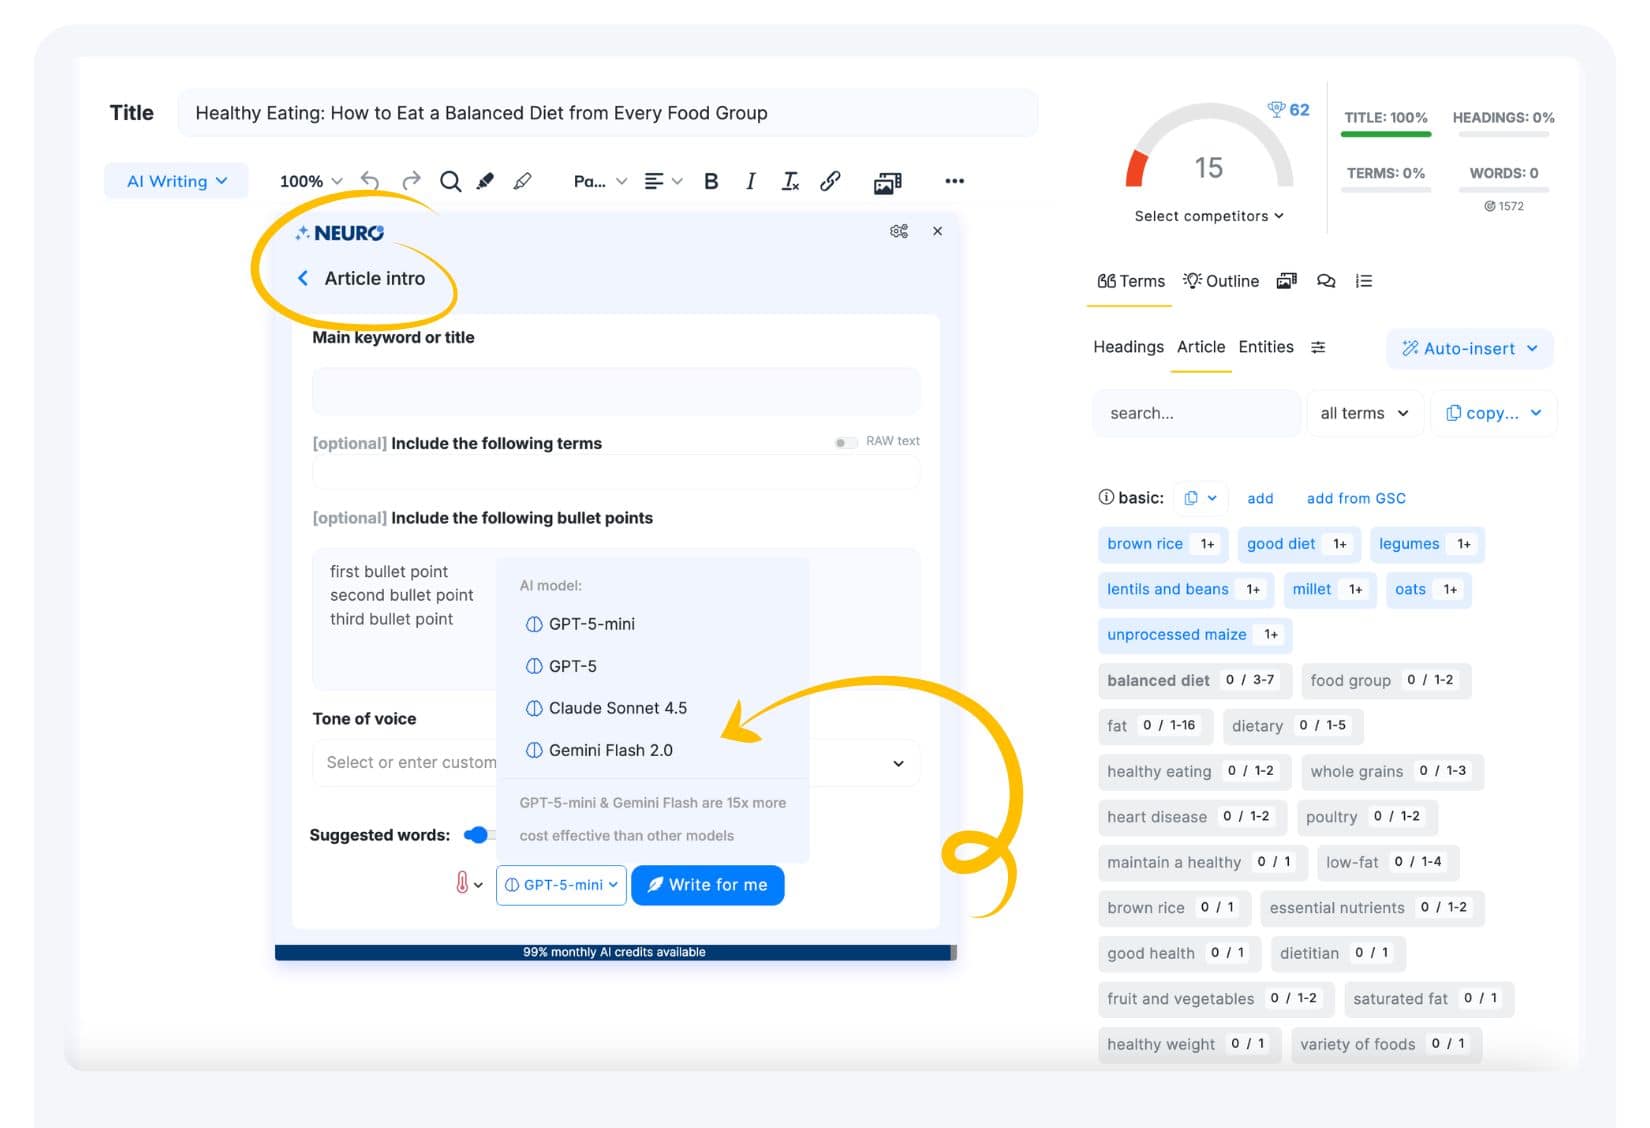Click the TITLE: 100% progress bar
Image resolution: width=1650 pixels, height=1128 pixels.
pos(1386,133)
